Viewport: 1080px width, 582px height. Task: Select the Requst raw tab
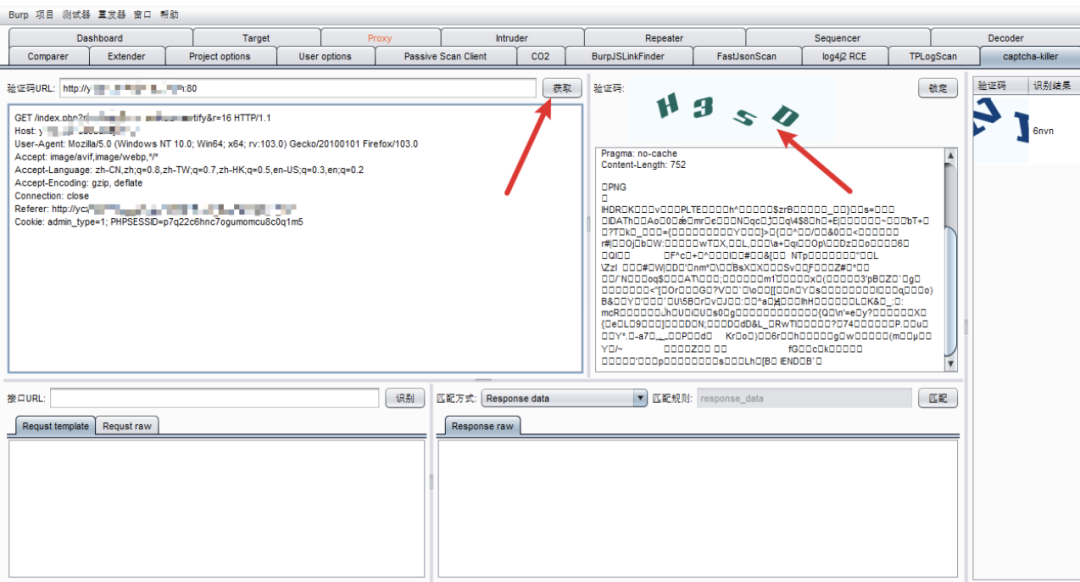coord(127,426)
